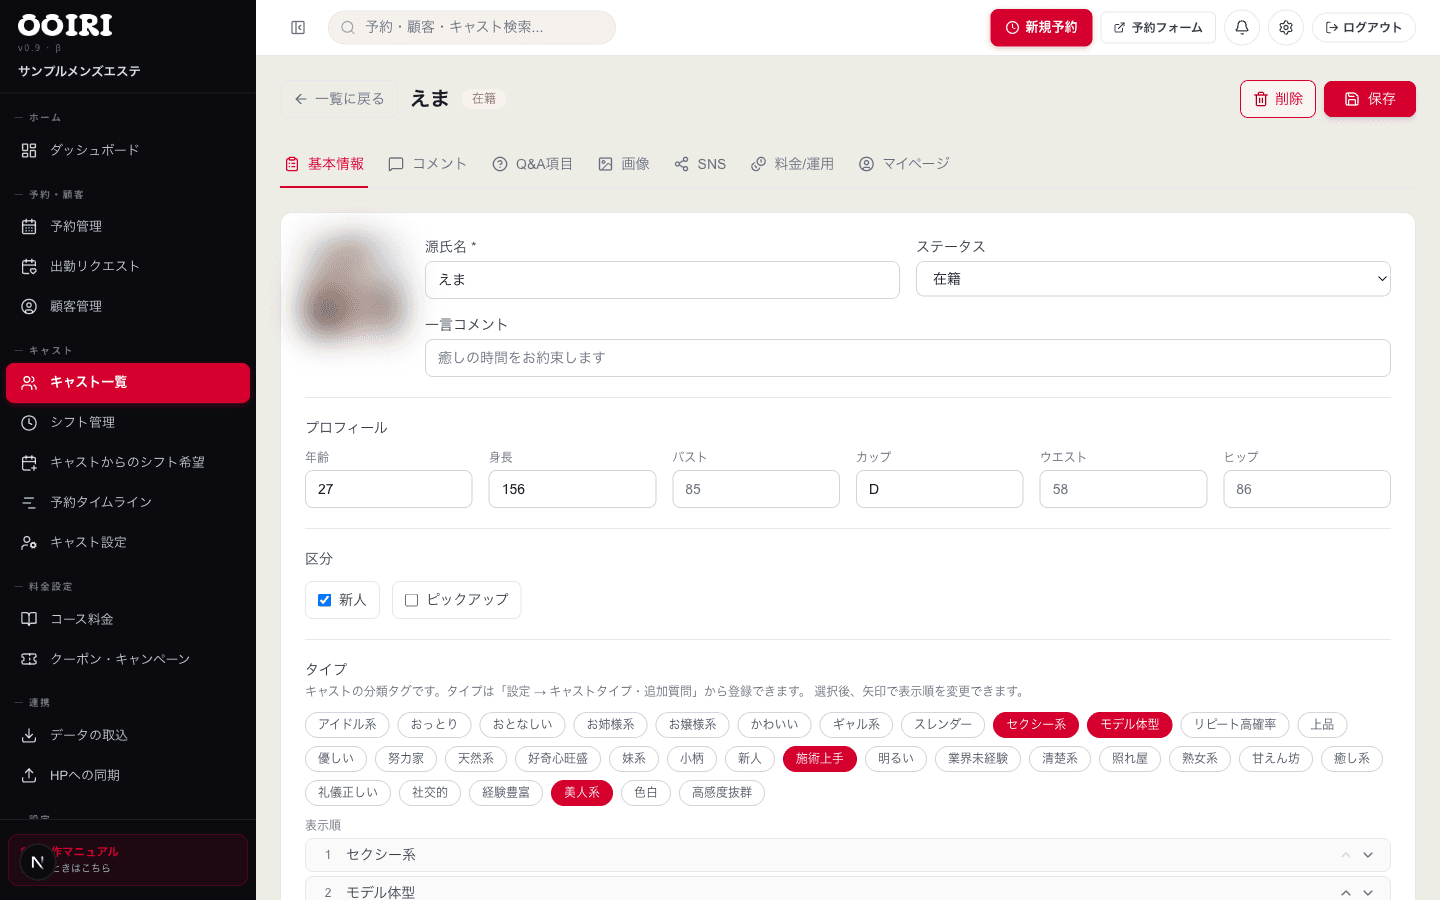Select the ギャル系 type tag
The image size is (1440, 900).
(x=856, y=725)
